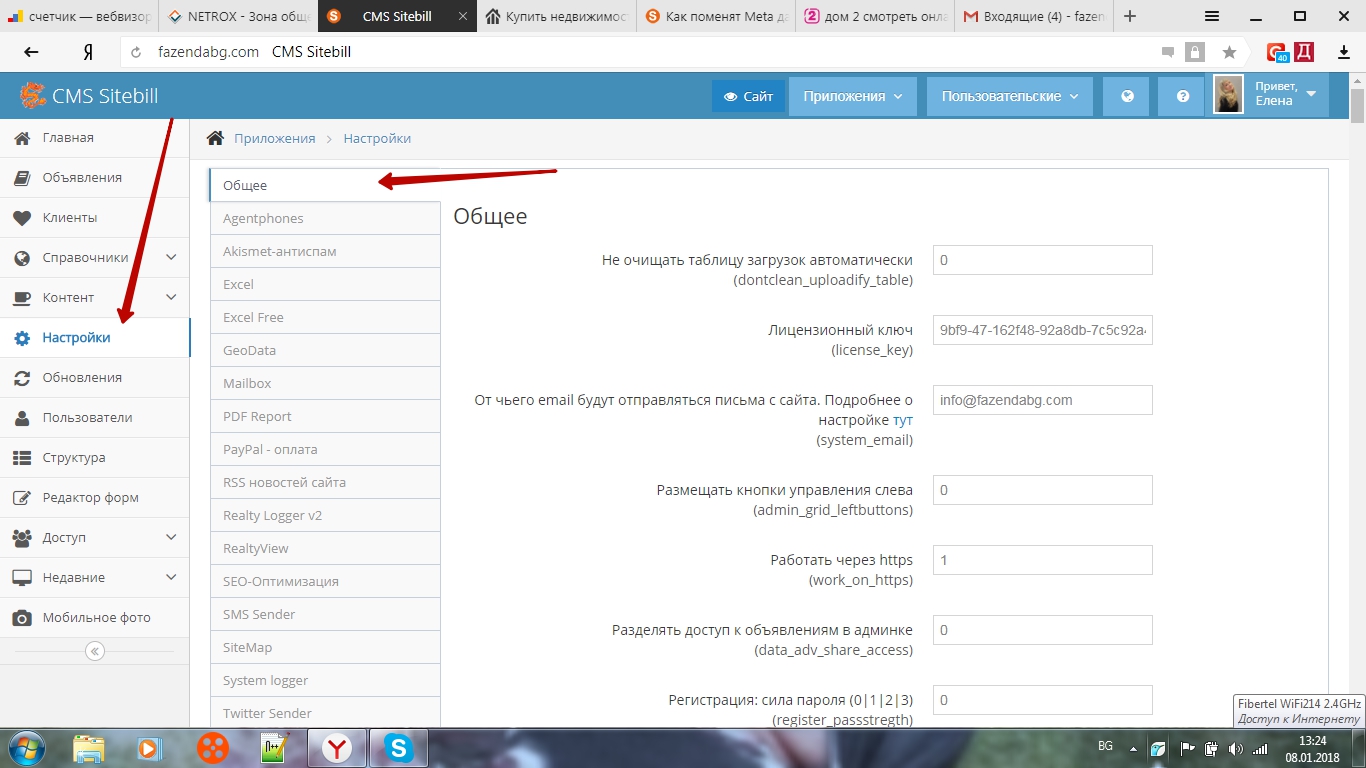This screenshot has height=768, width=1366.
Task: Expand the Доступ sidebar chevron
Action: point(171,537)
